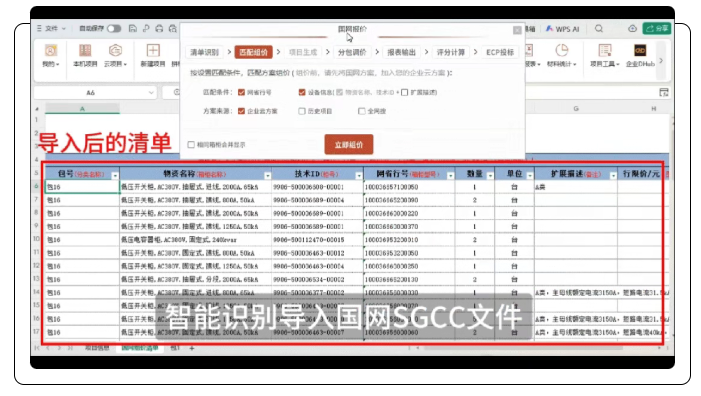Select column G header
The width and height of the screenshot is (701, 396).
point(576,109)
